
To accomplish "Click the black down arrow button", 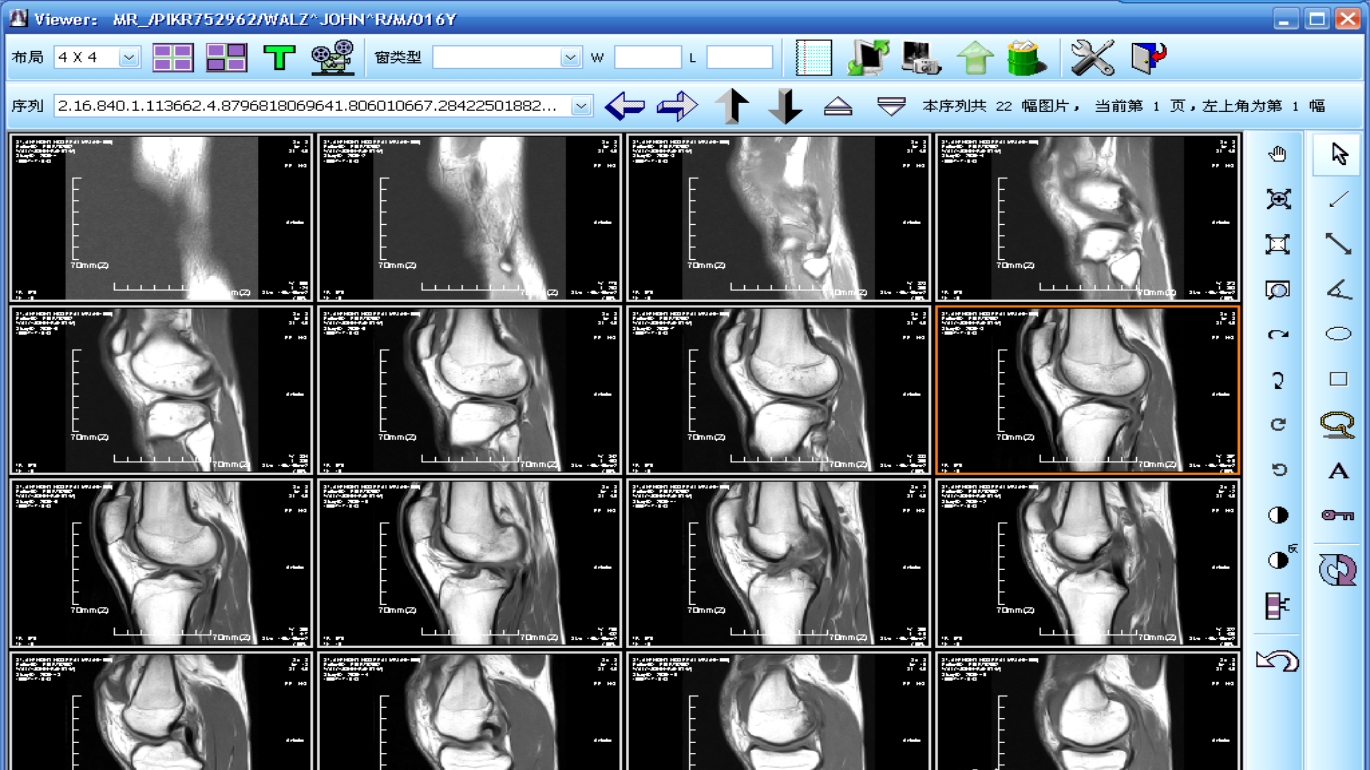I will pos(785,105).
